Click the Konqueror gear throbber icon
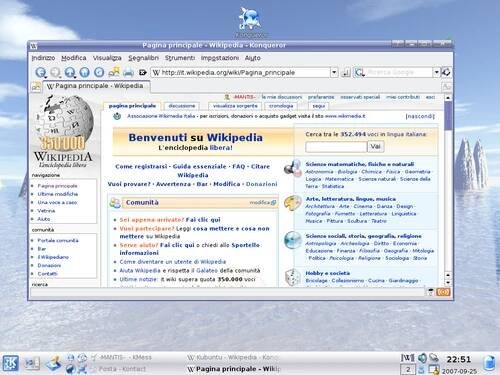 pos(446,72)
